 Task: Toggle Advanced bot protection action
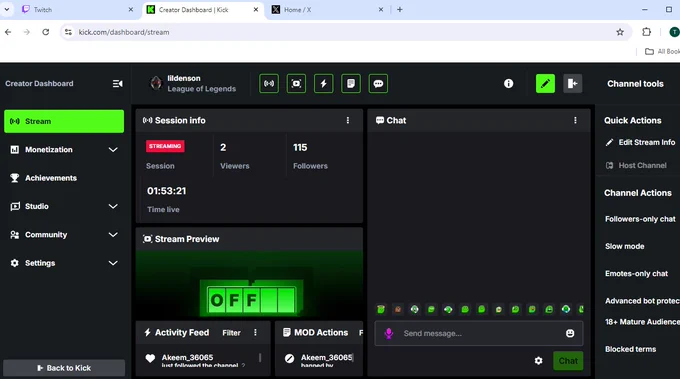(x=642, y=301)
